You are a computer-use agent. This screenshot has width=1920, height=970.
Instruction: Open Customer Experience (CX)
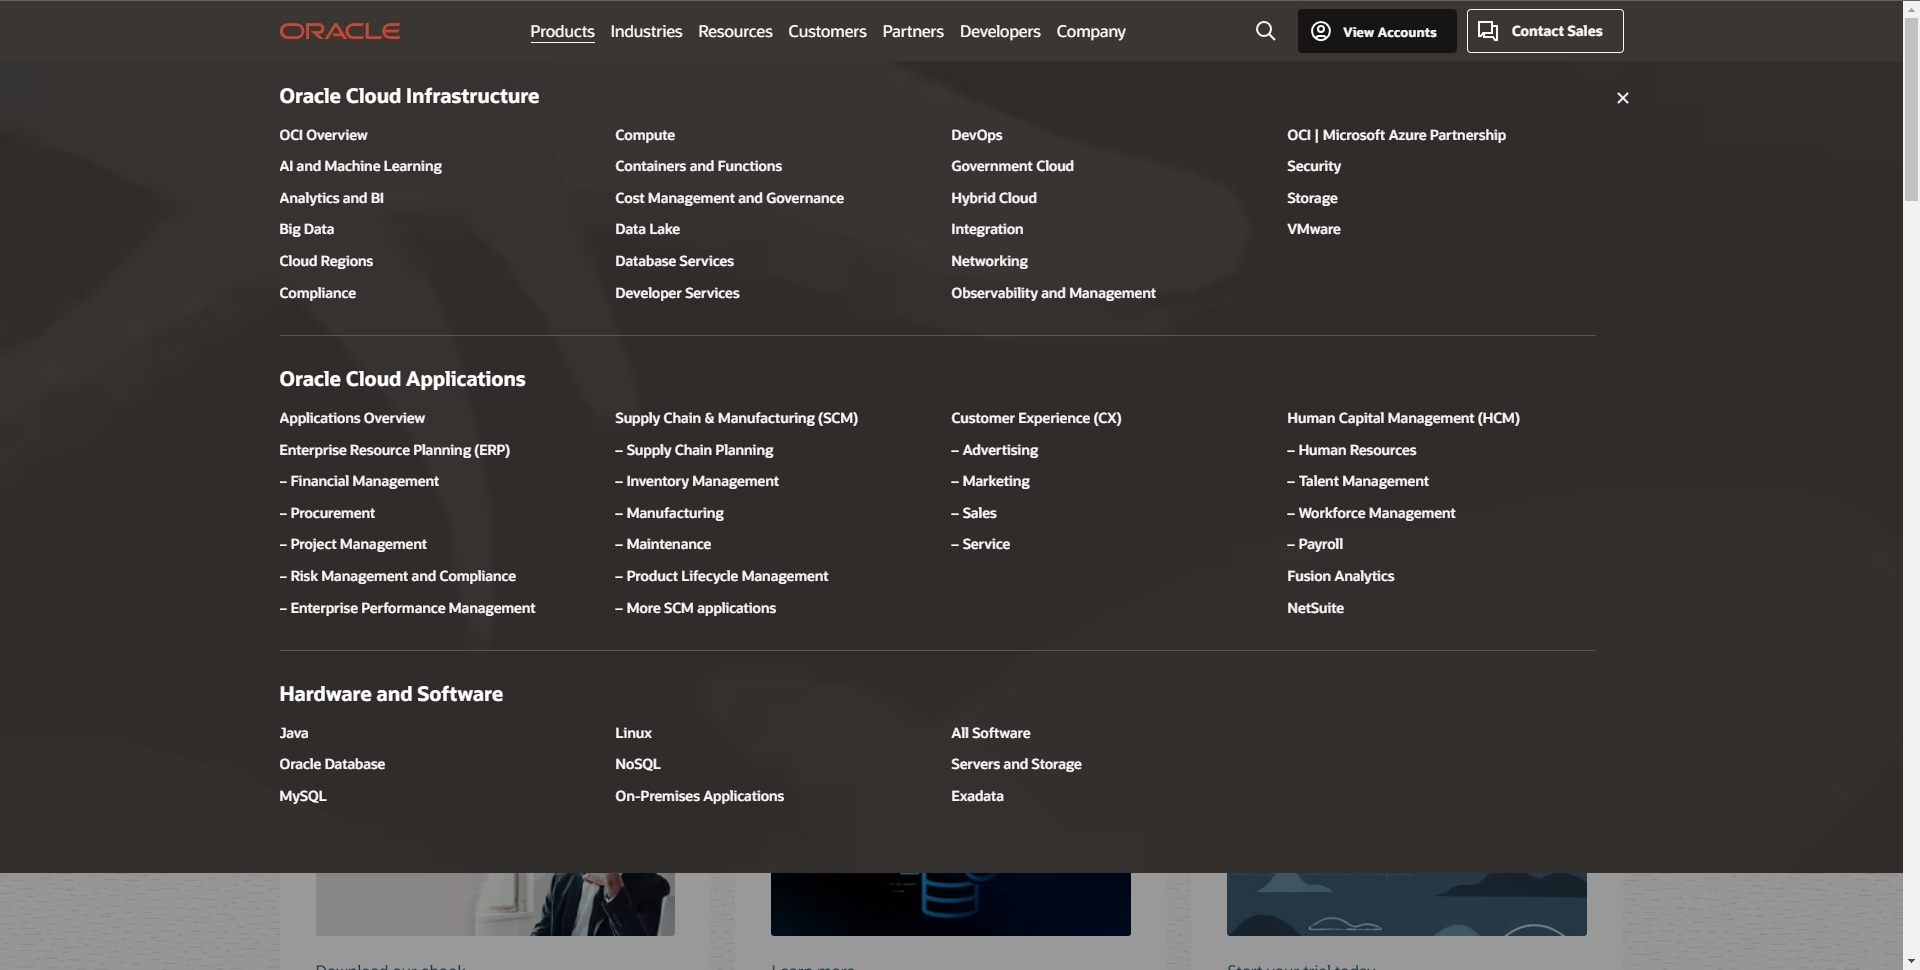[1036, 418]
